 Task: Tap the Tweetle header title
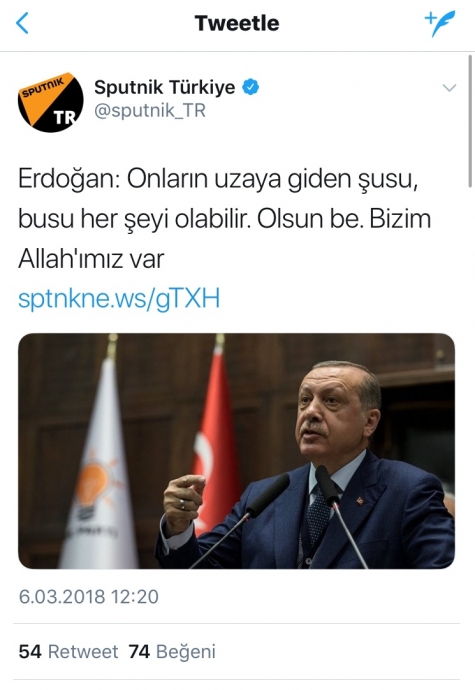click(x=237, y=23)
